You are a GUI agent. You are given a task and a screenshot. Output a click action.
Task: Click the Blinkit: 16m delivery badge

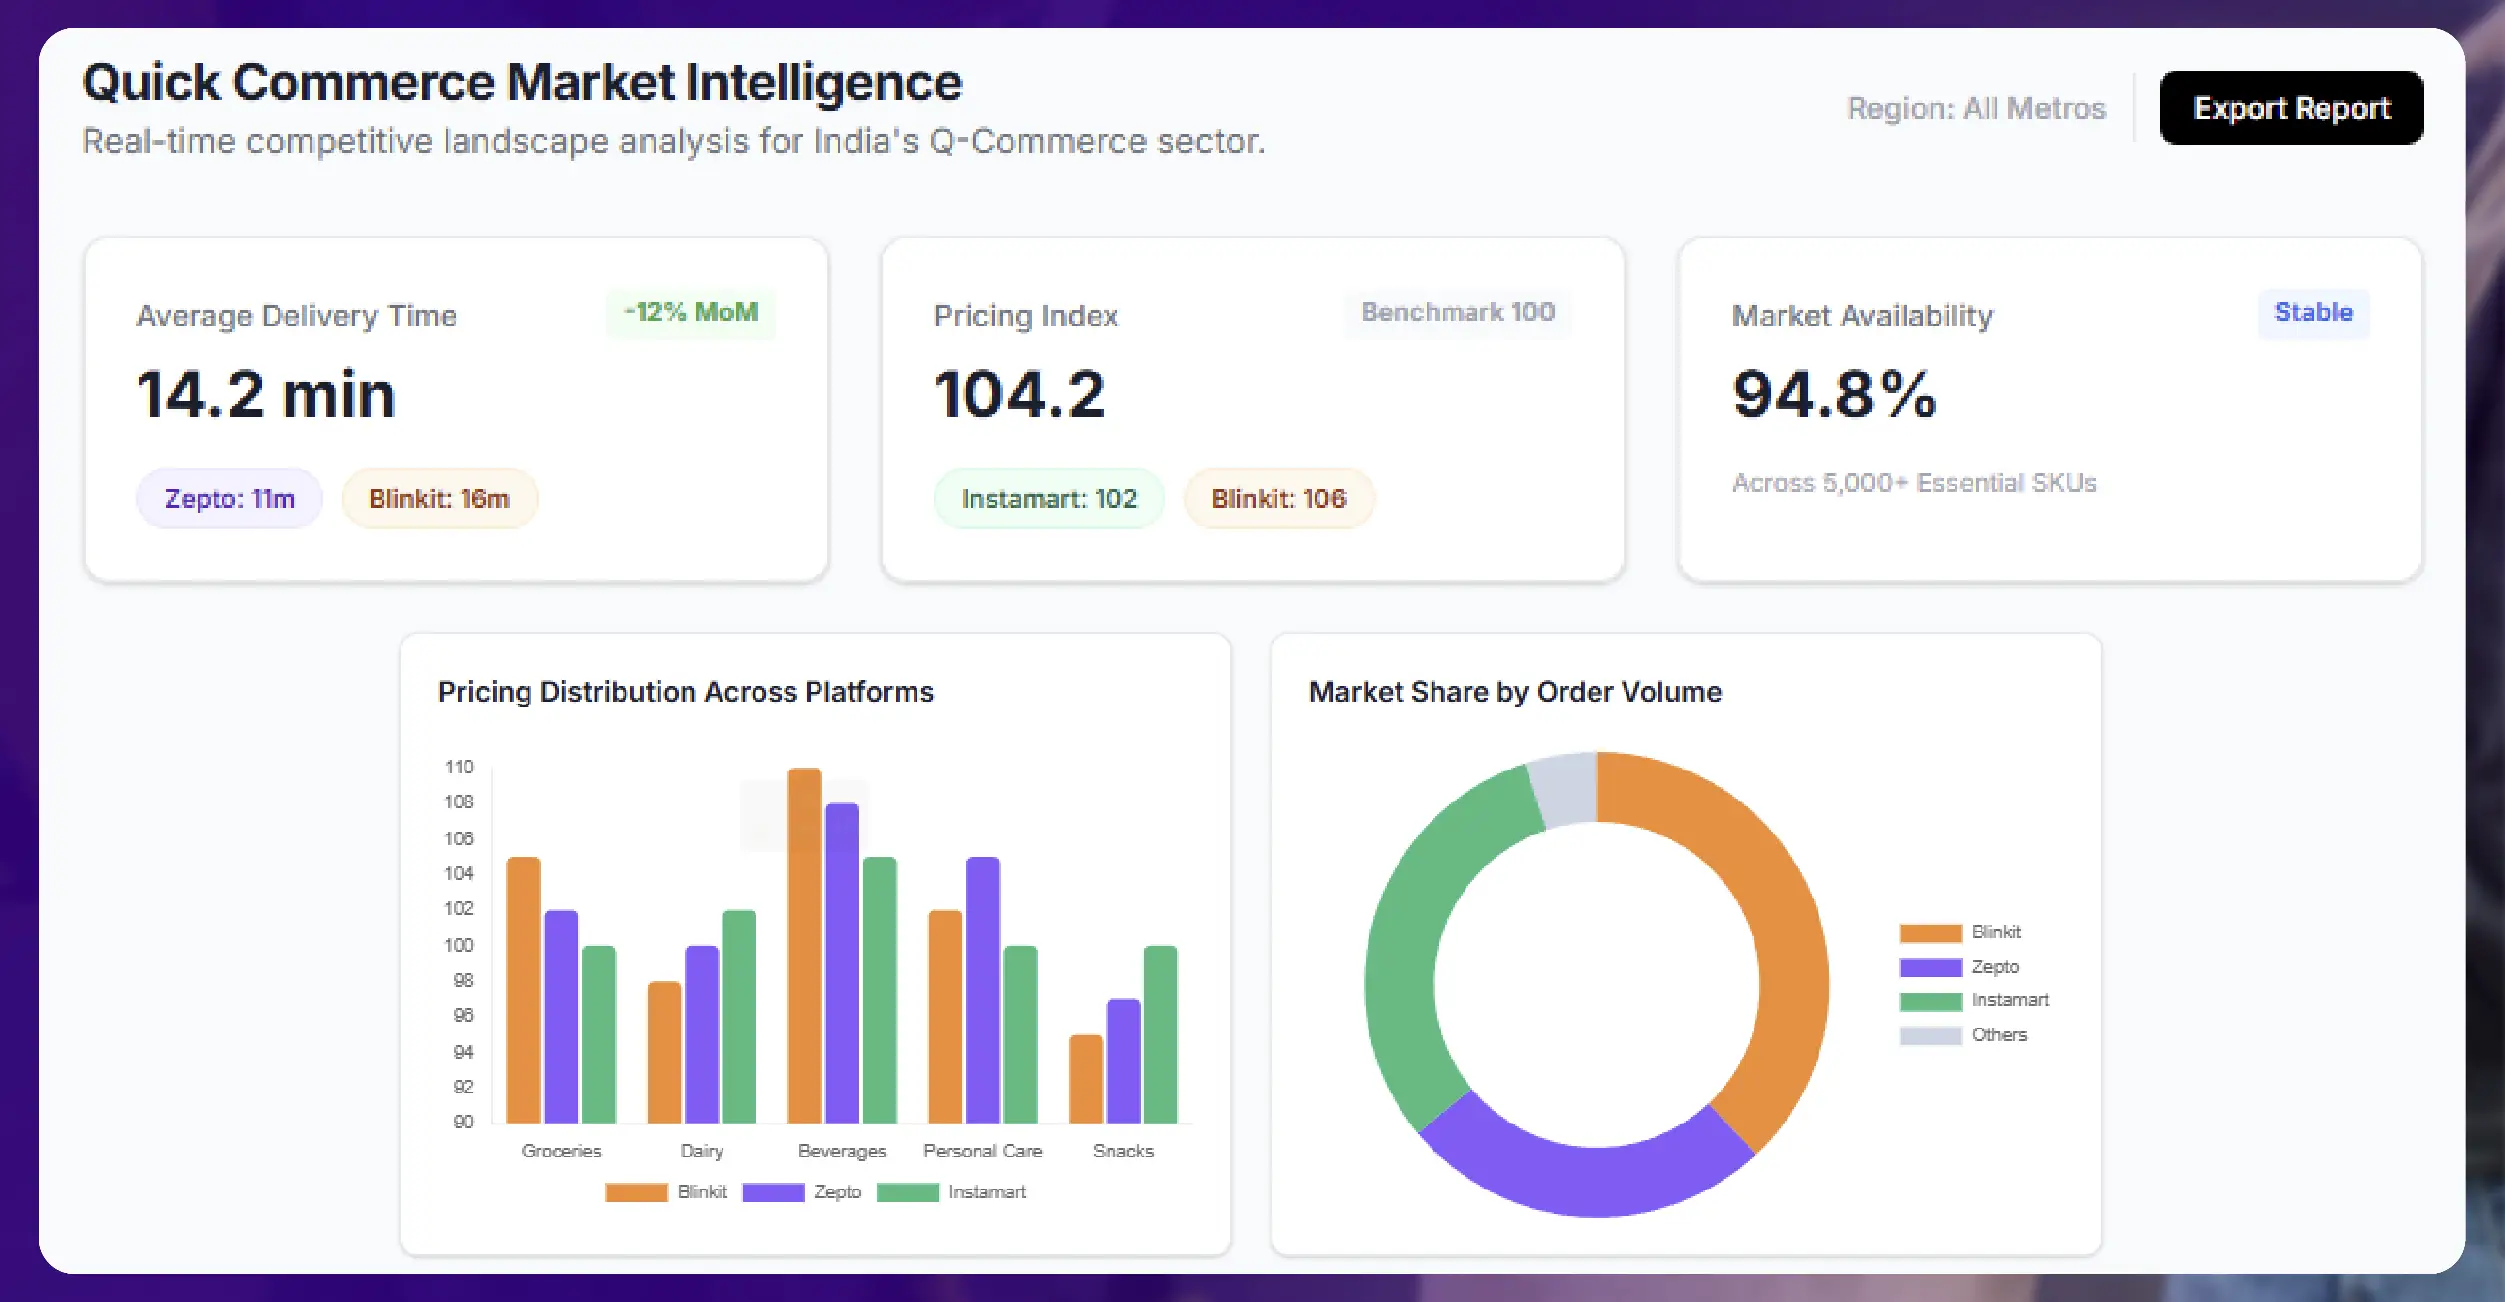click(x=440, y=498)
